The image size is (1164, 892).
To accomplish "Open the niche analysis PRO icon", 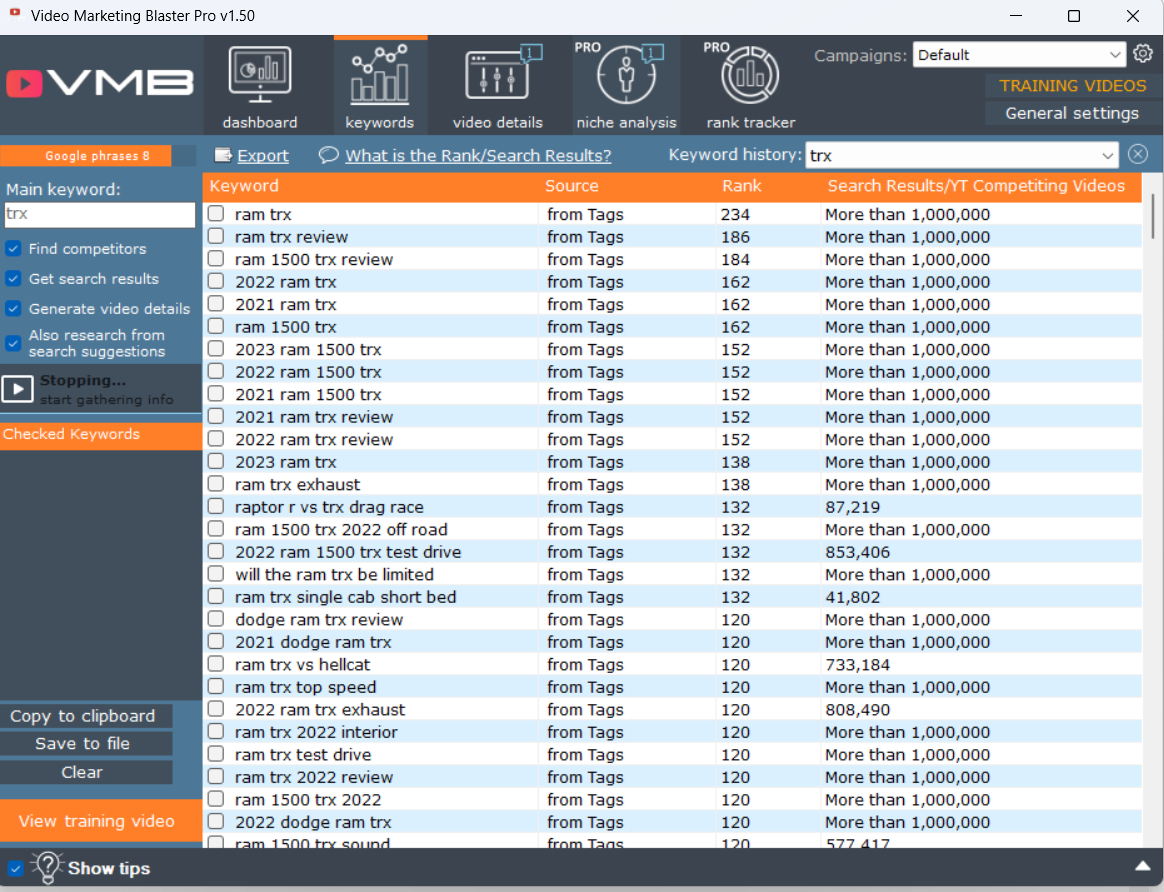I will pyautogui.click(x=626, y=77).
